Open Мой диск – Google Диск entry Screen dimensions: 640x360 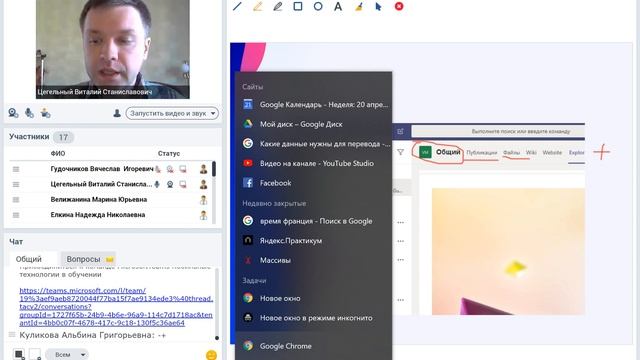pyautogui.click(x=314, y=124)
